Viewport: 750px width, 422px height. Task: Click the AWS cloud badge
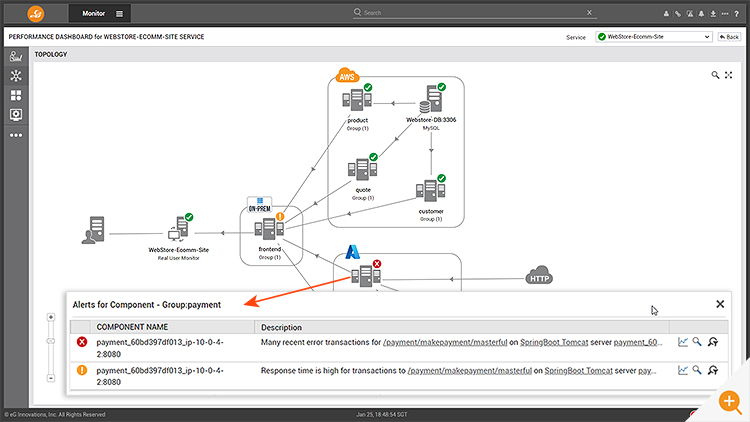[347, 75]
